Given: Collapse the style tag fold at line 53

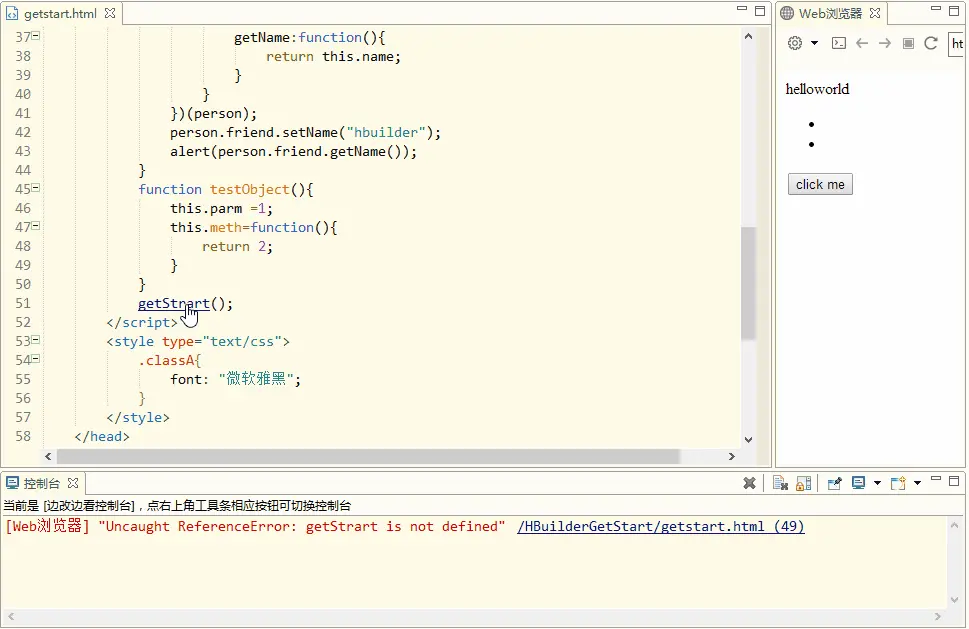Looking at the screenshot, I should (36, 340).
